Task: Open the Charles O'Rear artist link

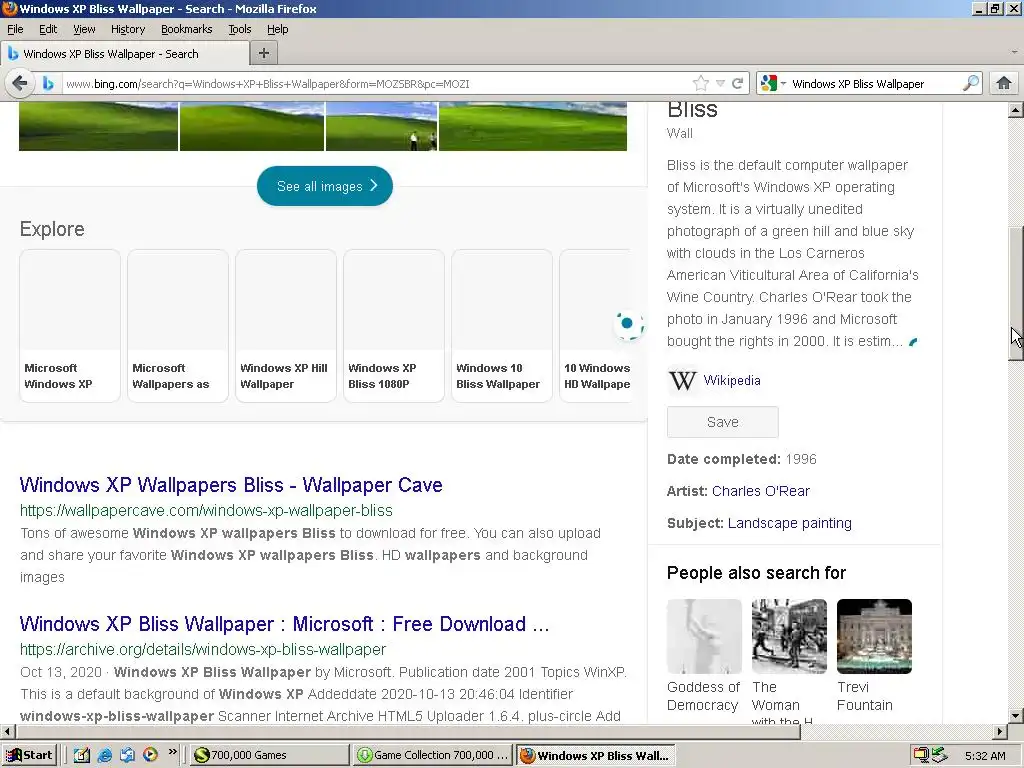Action: [x=761, y=491]
